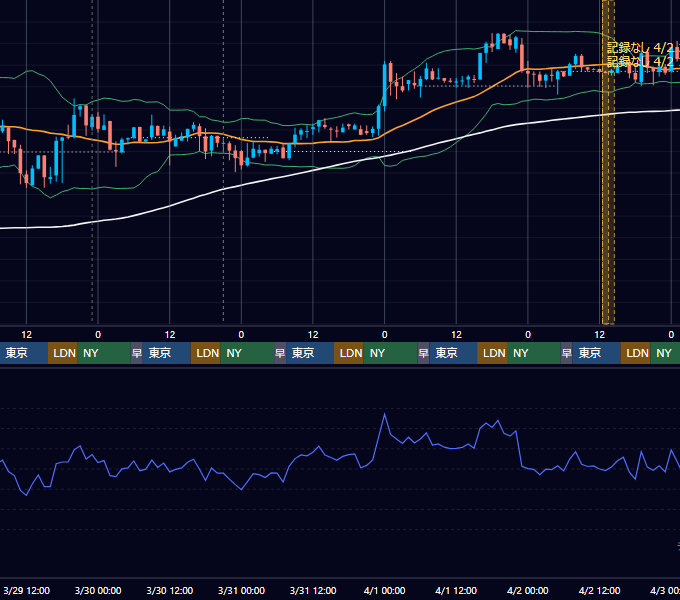680x600 pixels.
Task: Click the 4/1 00:00 date label
Action: click(384, 591)
